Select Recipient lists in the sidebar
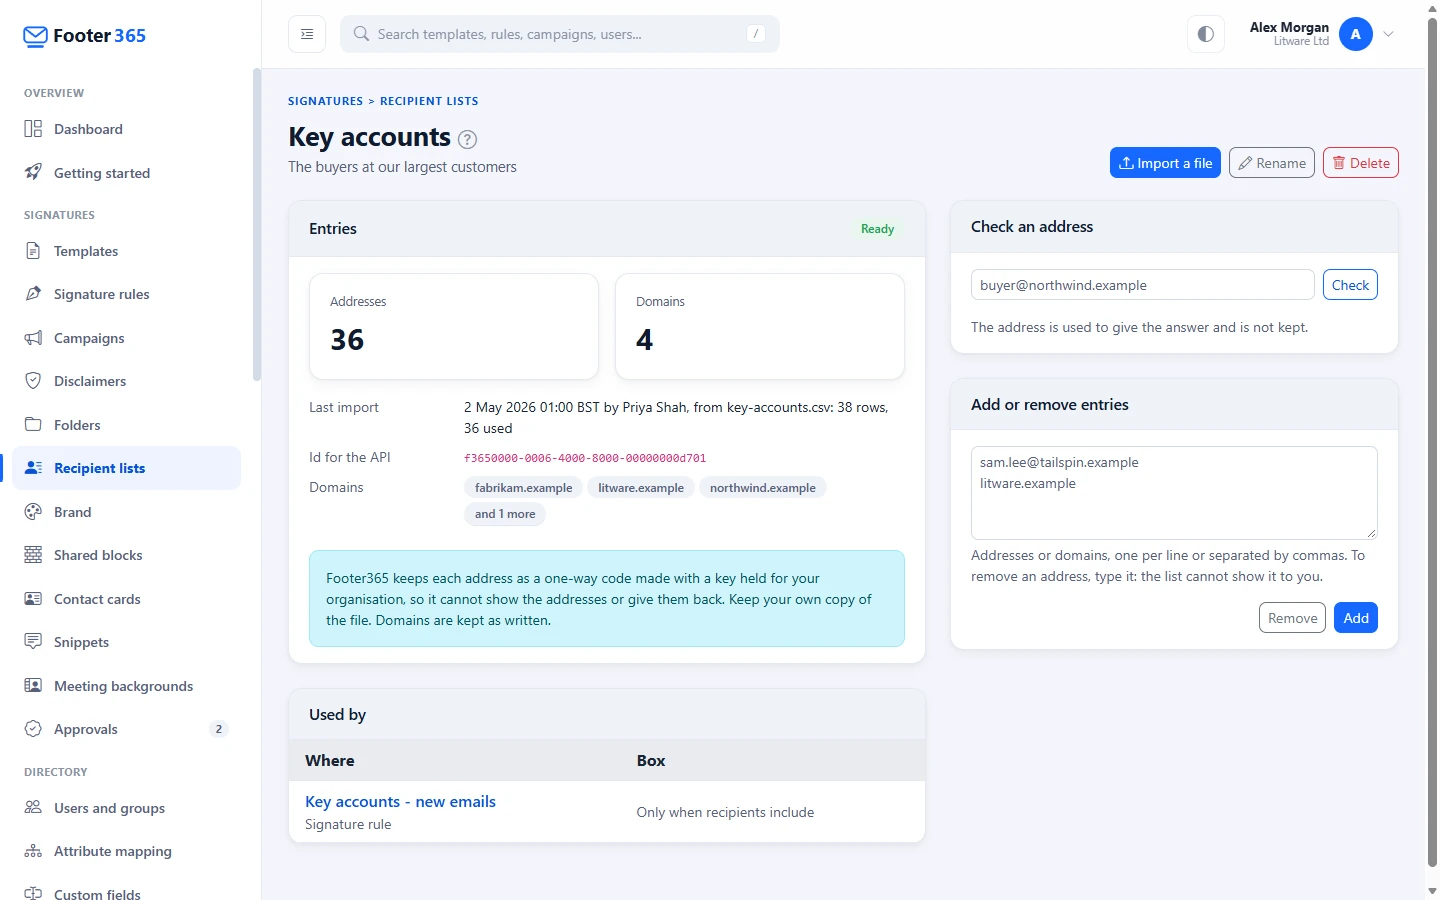This screenshot has width=1440, height=900. click(x=127, y=468)
